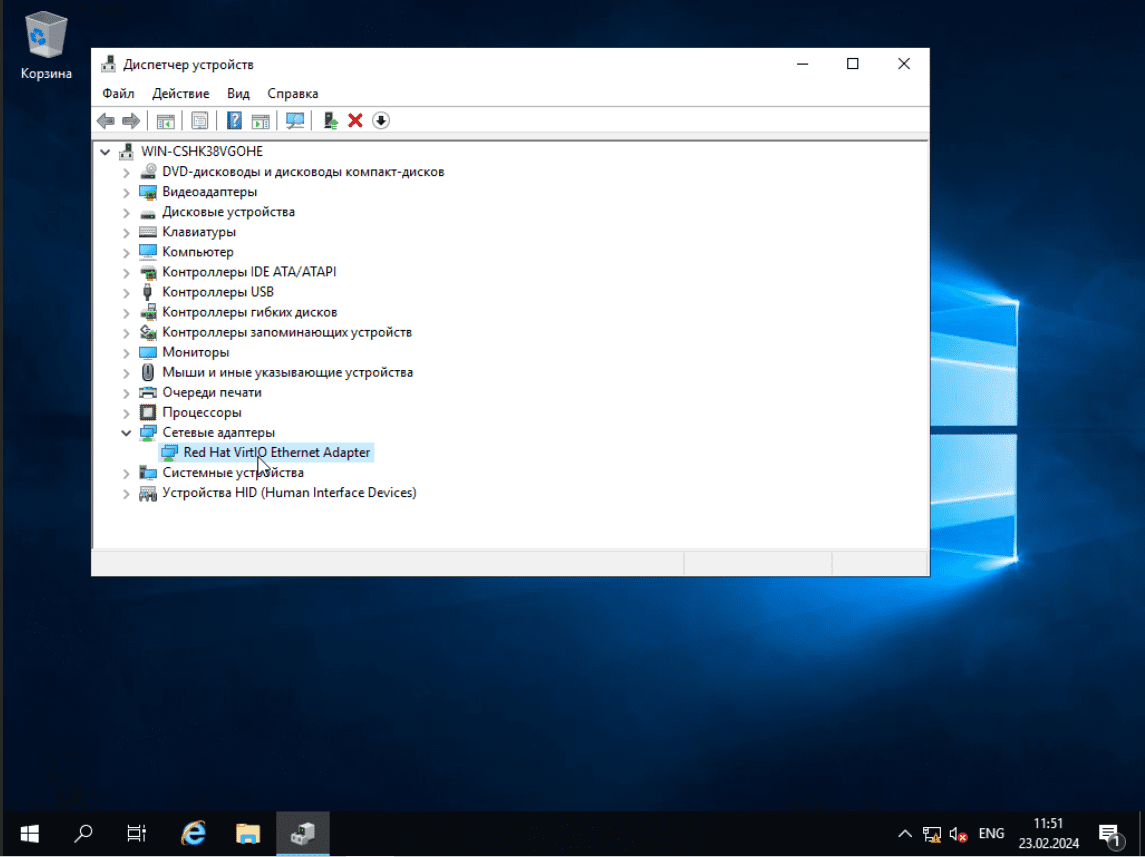Screen dimensions: 1145x857
Task: Expand DVD-дисководы и дисководы компакт-дисков arrow
Action: pyautogui.click(x=126, y=172)
